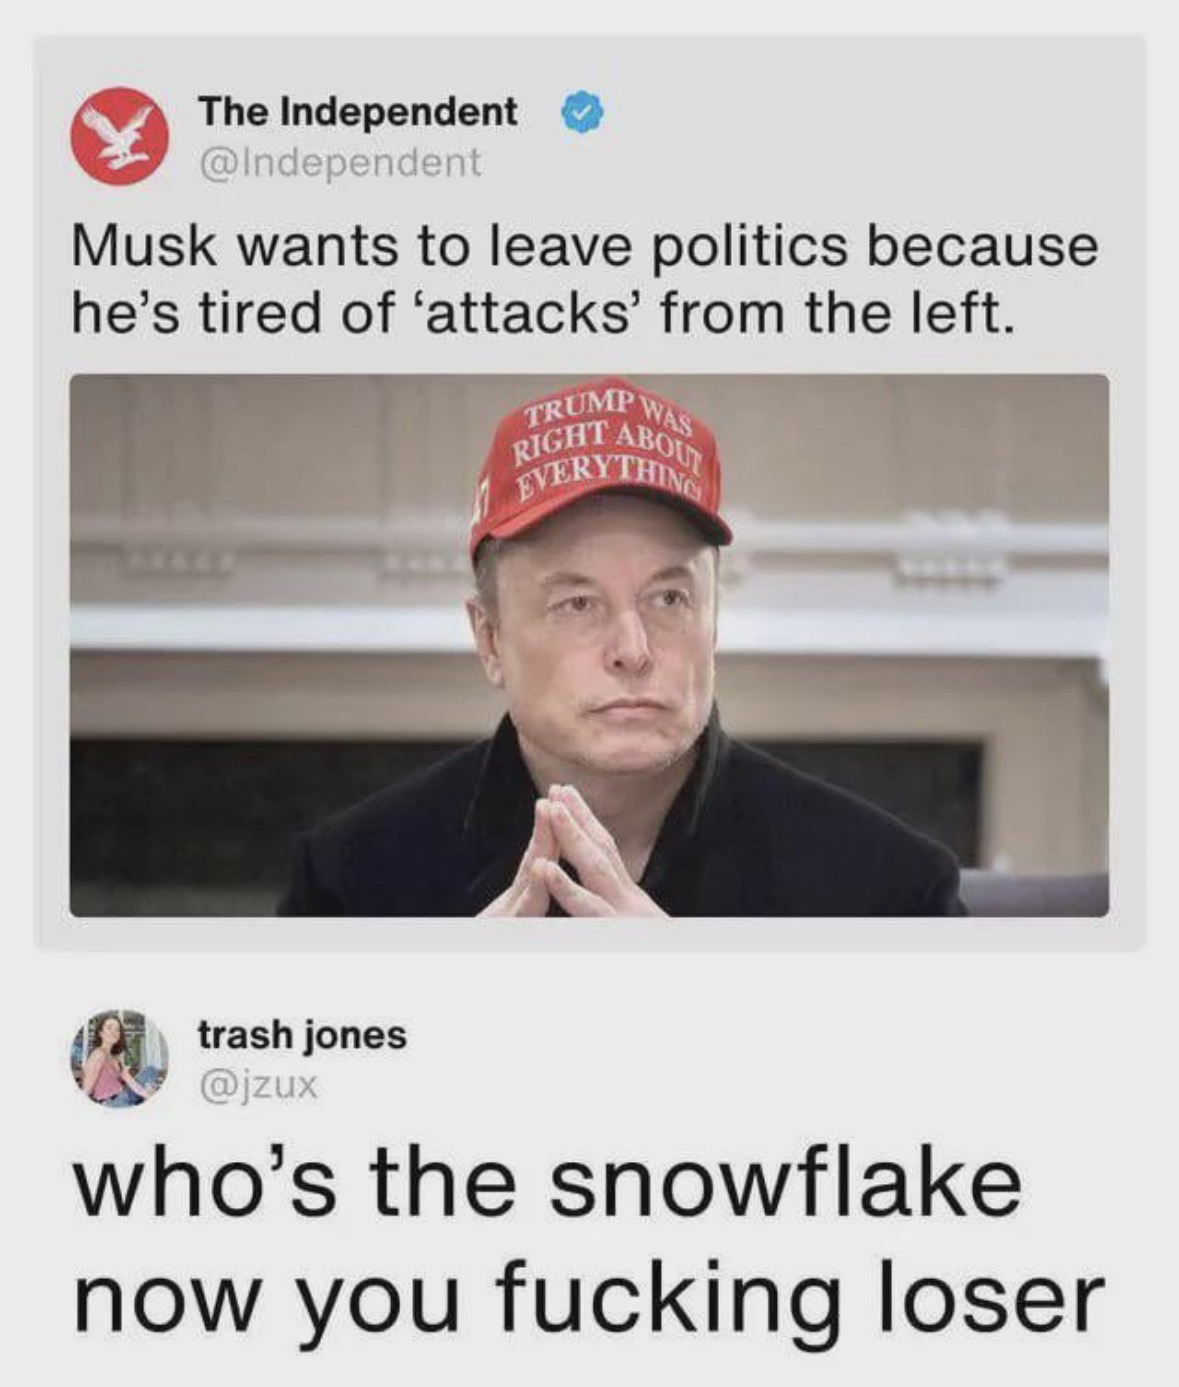This screenshot has width=1179, height=1387.
Task: Click the @Independent handle
Action: (340, 162)
